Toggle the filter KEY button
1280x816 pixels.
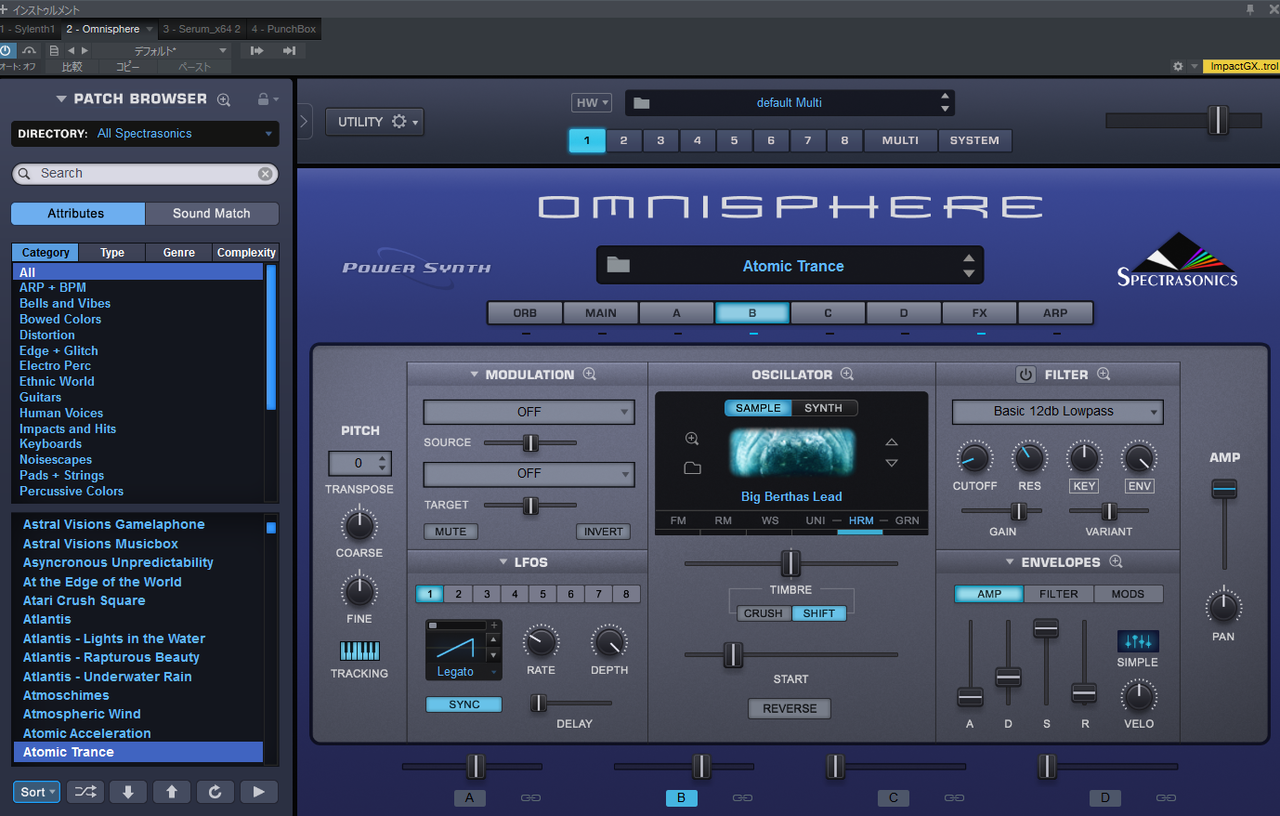click(1084, 486)
